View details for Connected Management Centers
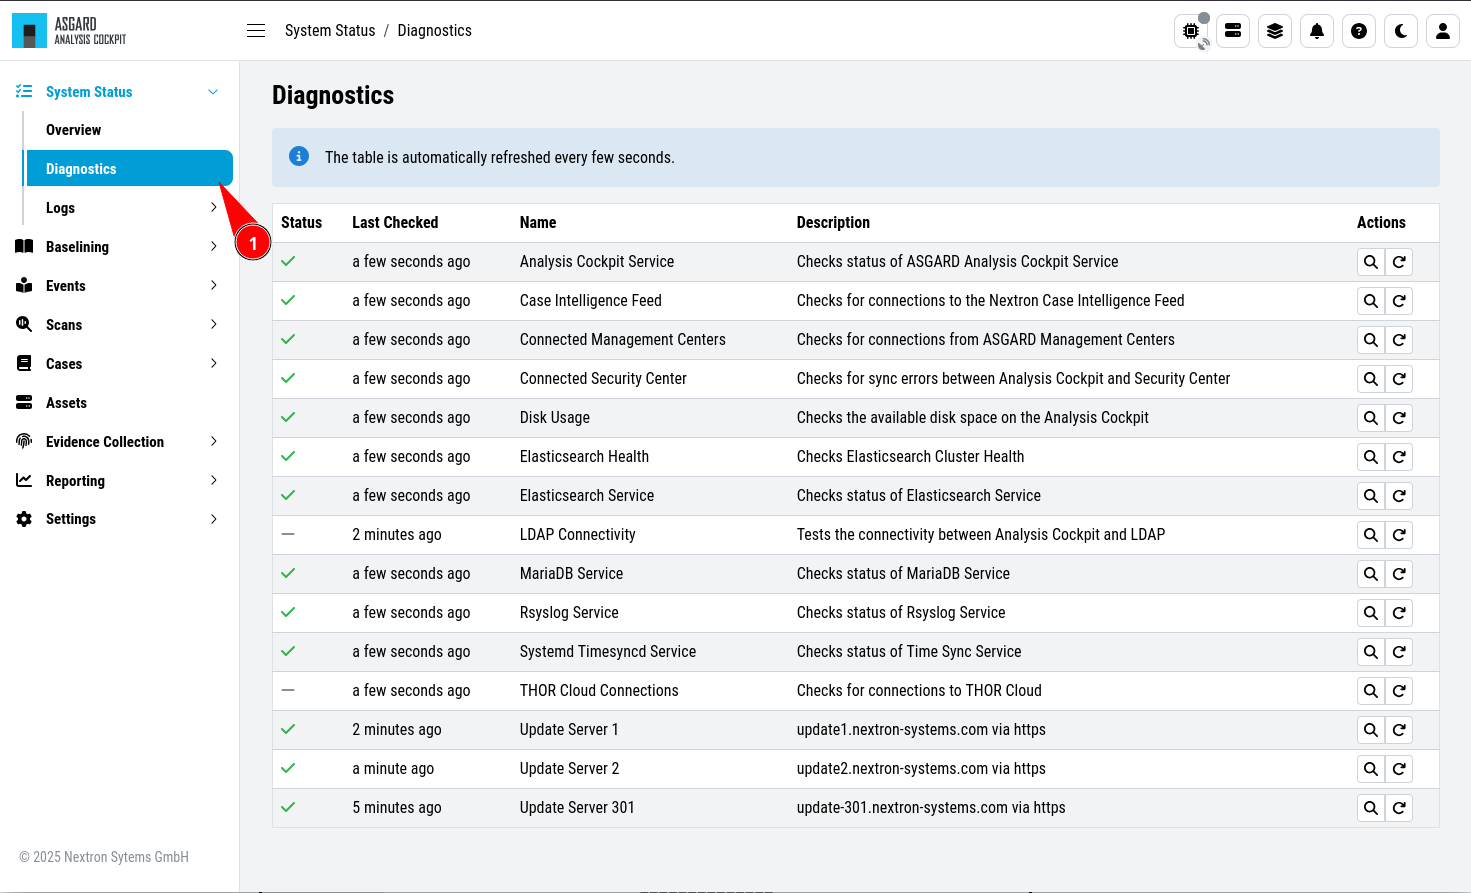 (1371, 340)
